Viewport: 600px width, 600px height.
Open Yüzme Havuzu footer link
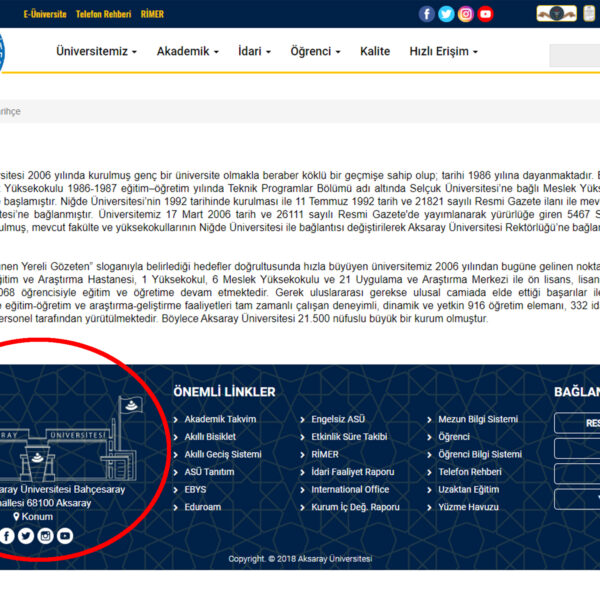click(x=468, y=507)
